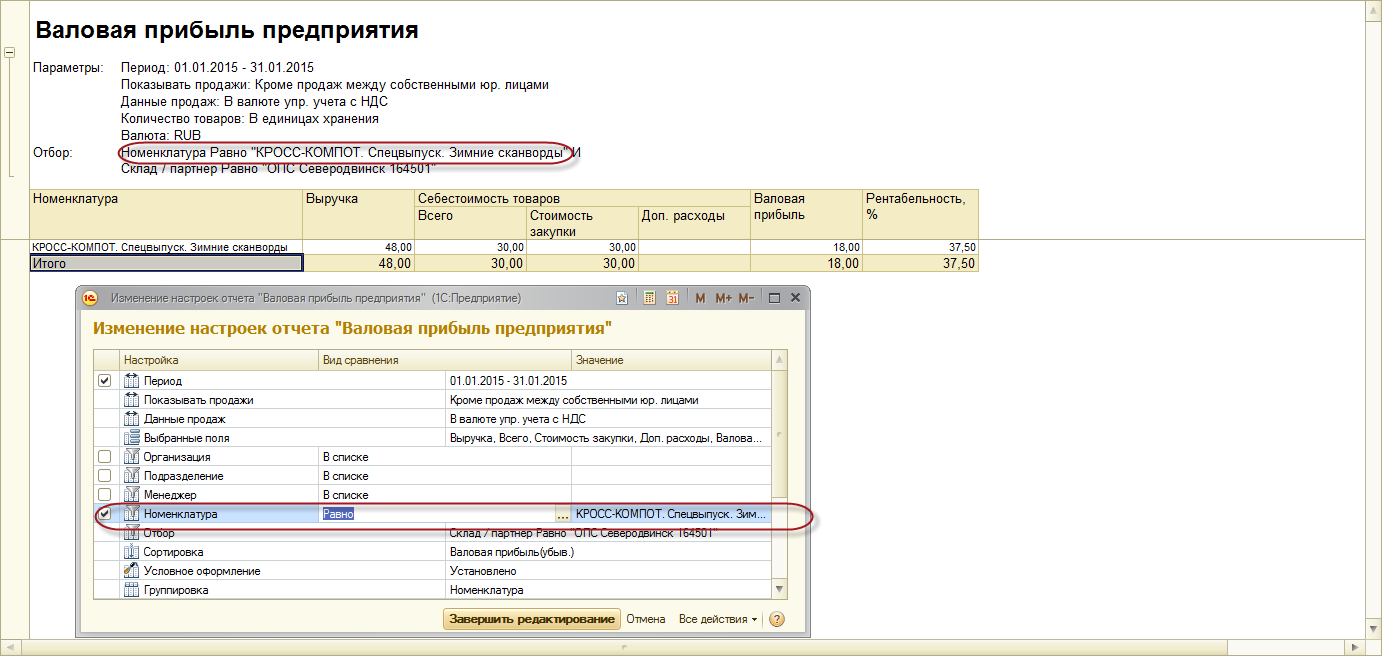This screenshot has height=656, width=1382.
Task: Click the Итого profitability cell 37,50
Action: [920, 263]
